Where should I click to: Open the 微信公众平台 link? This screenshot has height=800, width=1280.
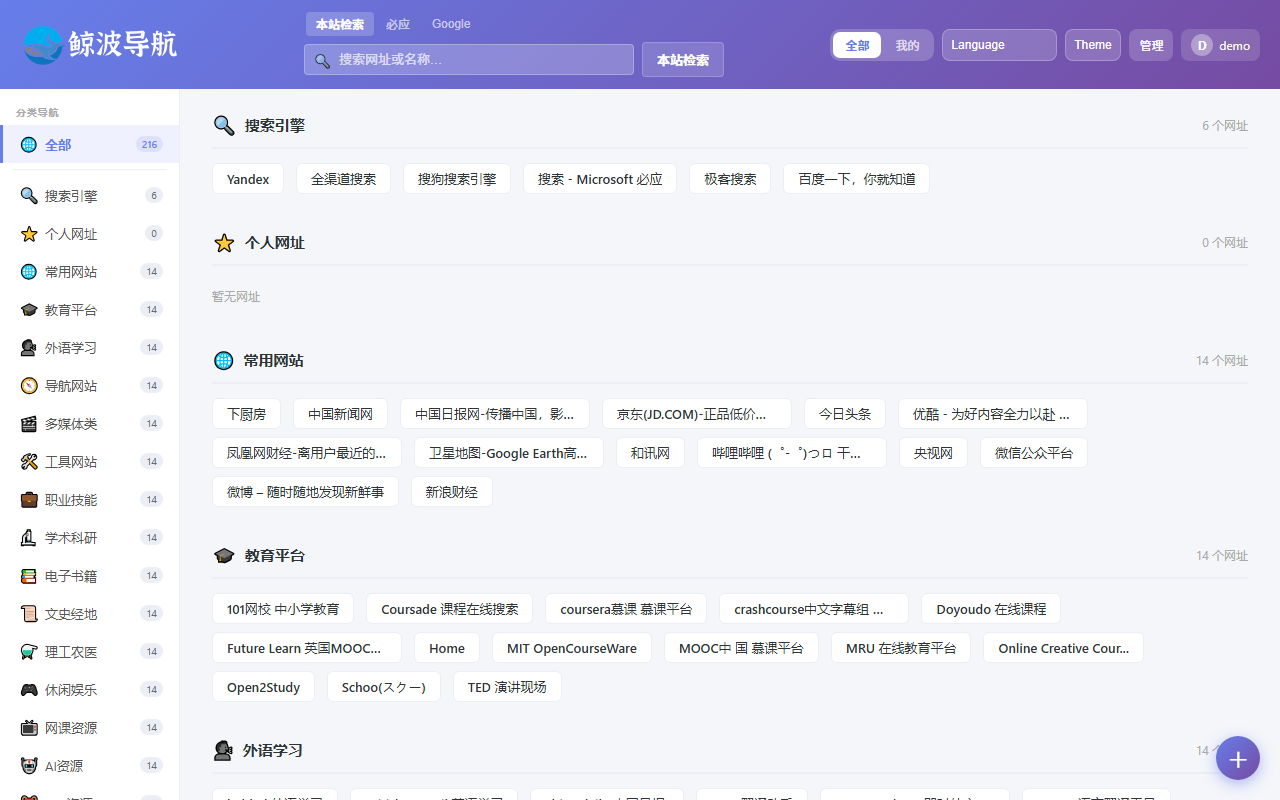1034,453
